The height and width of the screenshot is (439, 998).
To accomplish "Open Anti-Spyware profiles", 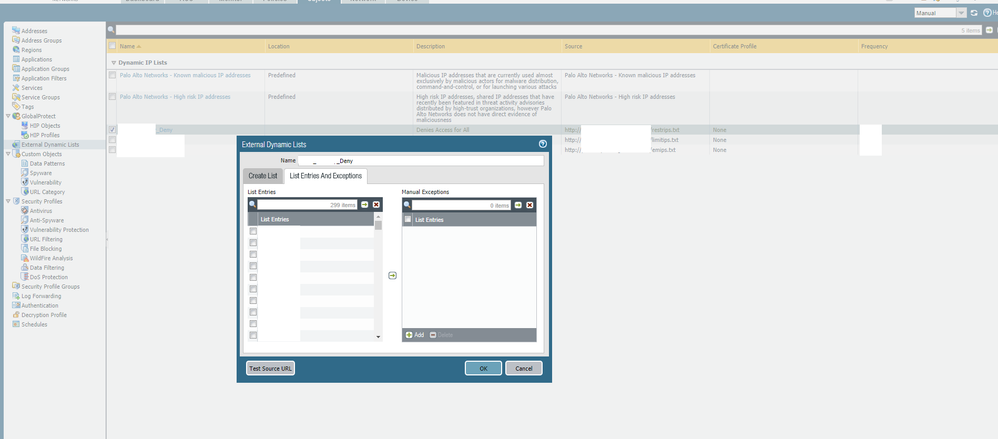I will click(x=46, y=220).
